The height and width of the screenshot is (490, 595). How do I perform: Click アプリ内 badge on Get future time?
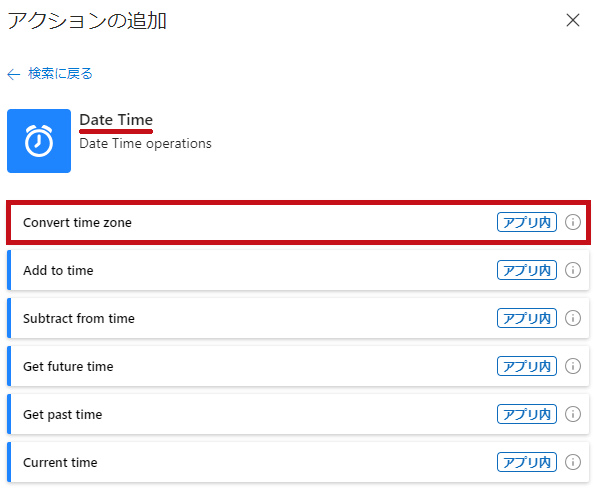[x=527, y=366]
